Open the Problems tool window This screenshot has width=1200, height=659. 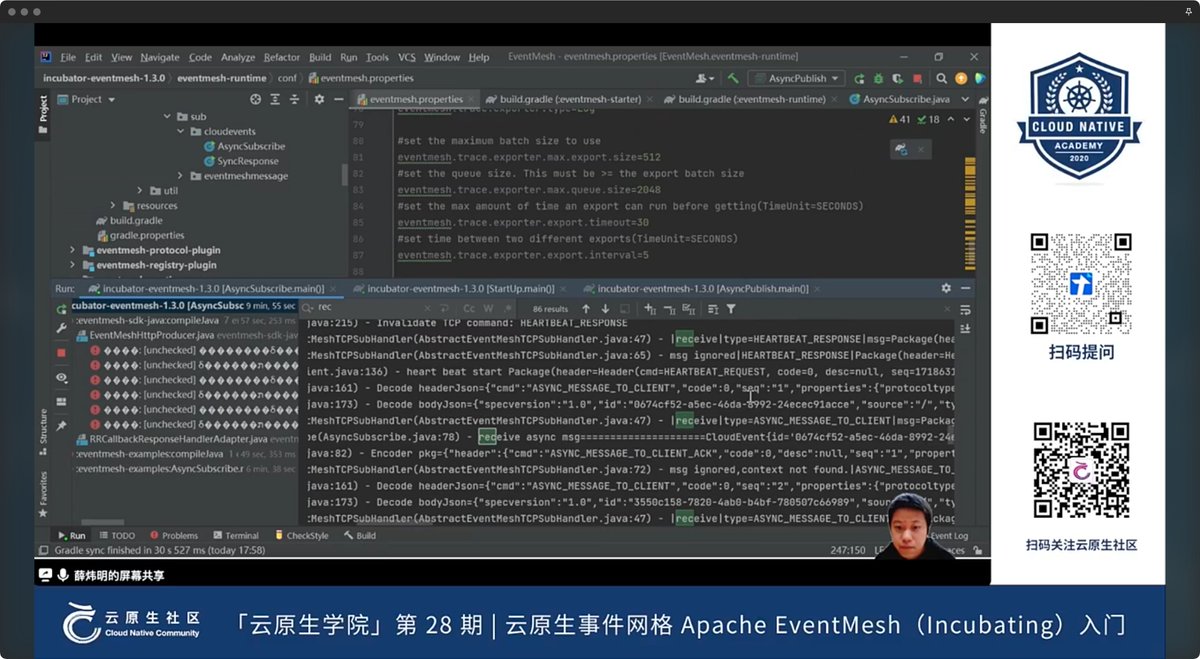(173, 535)
